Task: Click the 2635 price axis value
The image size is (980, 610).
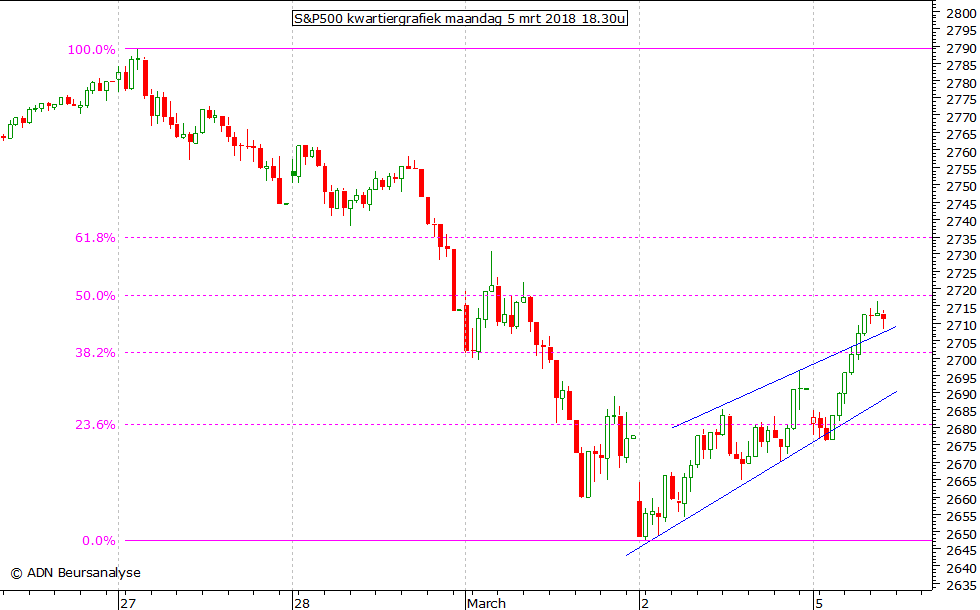Action: 962,586
